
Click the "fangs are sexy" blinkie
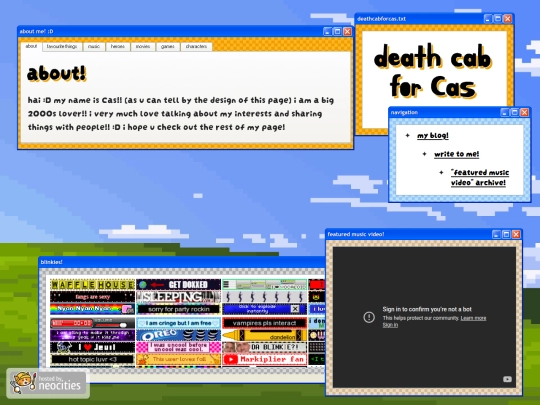tap(92, 297)
